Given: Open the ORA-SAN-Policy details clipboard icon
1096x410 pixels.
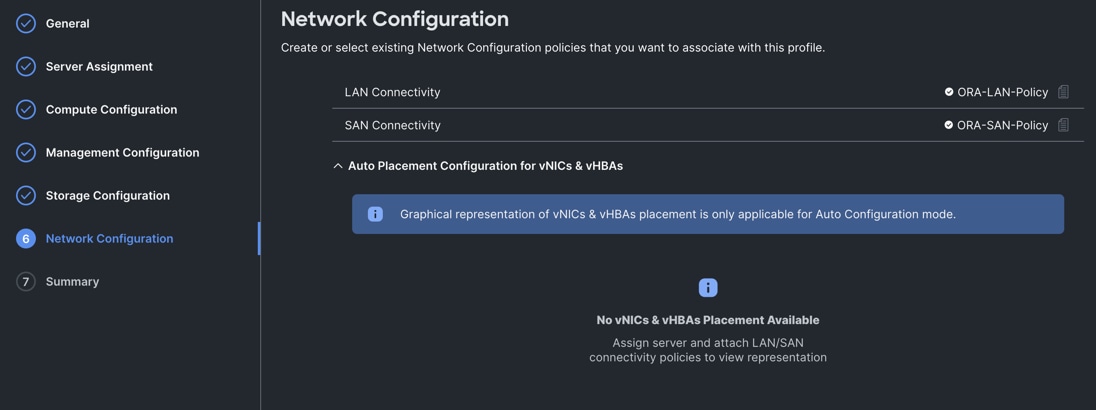Looking at the screenshot, I should 1063,125.
